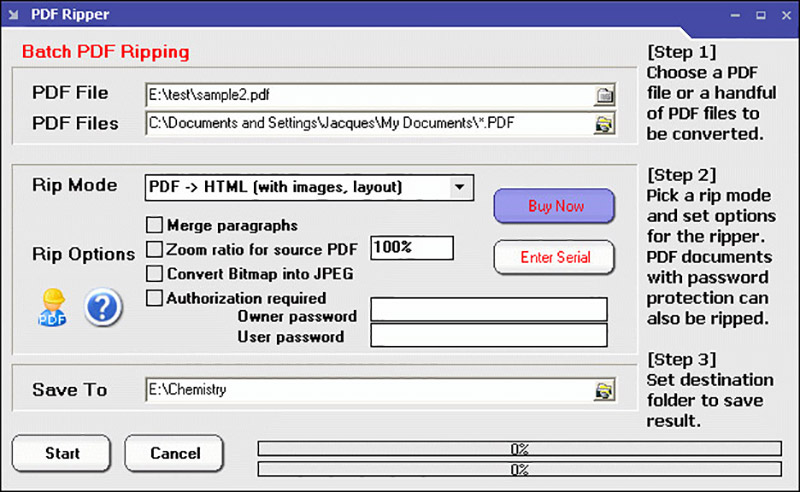The height and width of the screenshot is (492, 800).
Task: Open help via blue question mark icon
Action: point(103,308)
